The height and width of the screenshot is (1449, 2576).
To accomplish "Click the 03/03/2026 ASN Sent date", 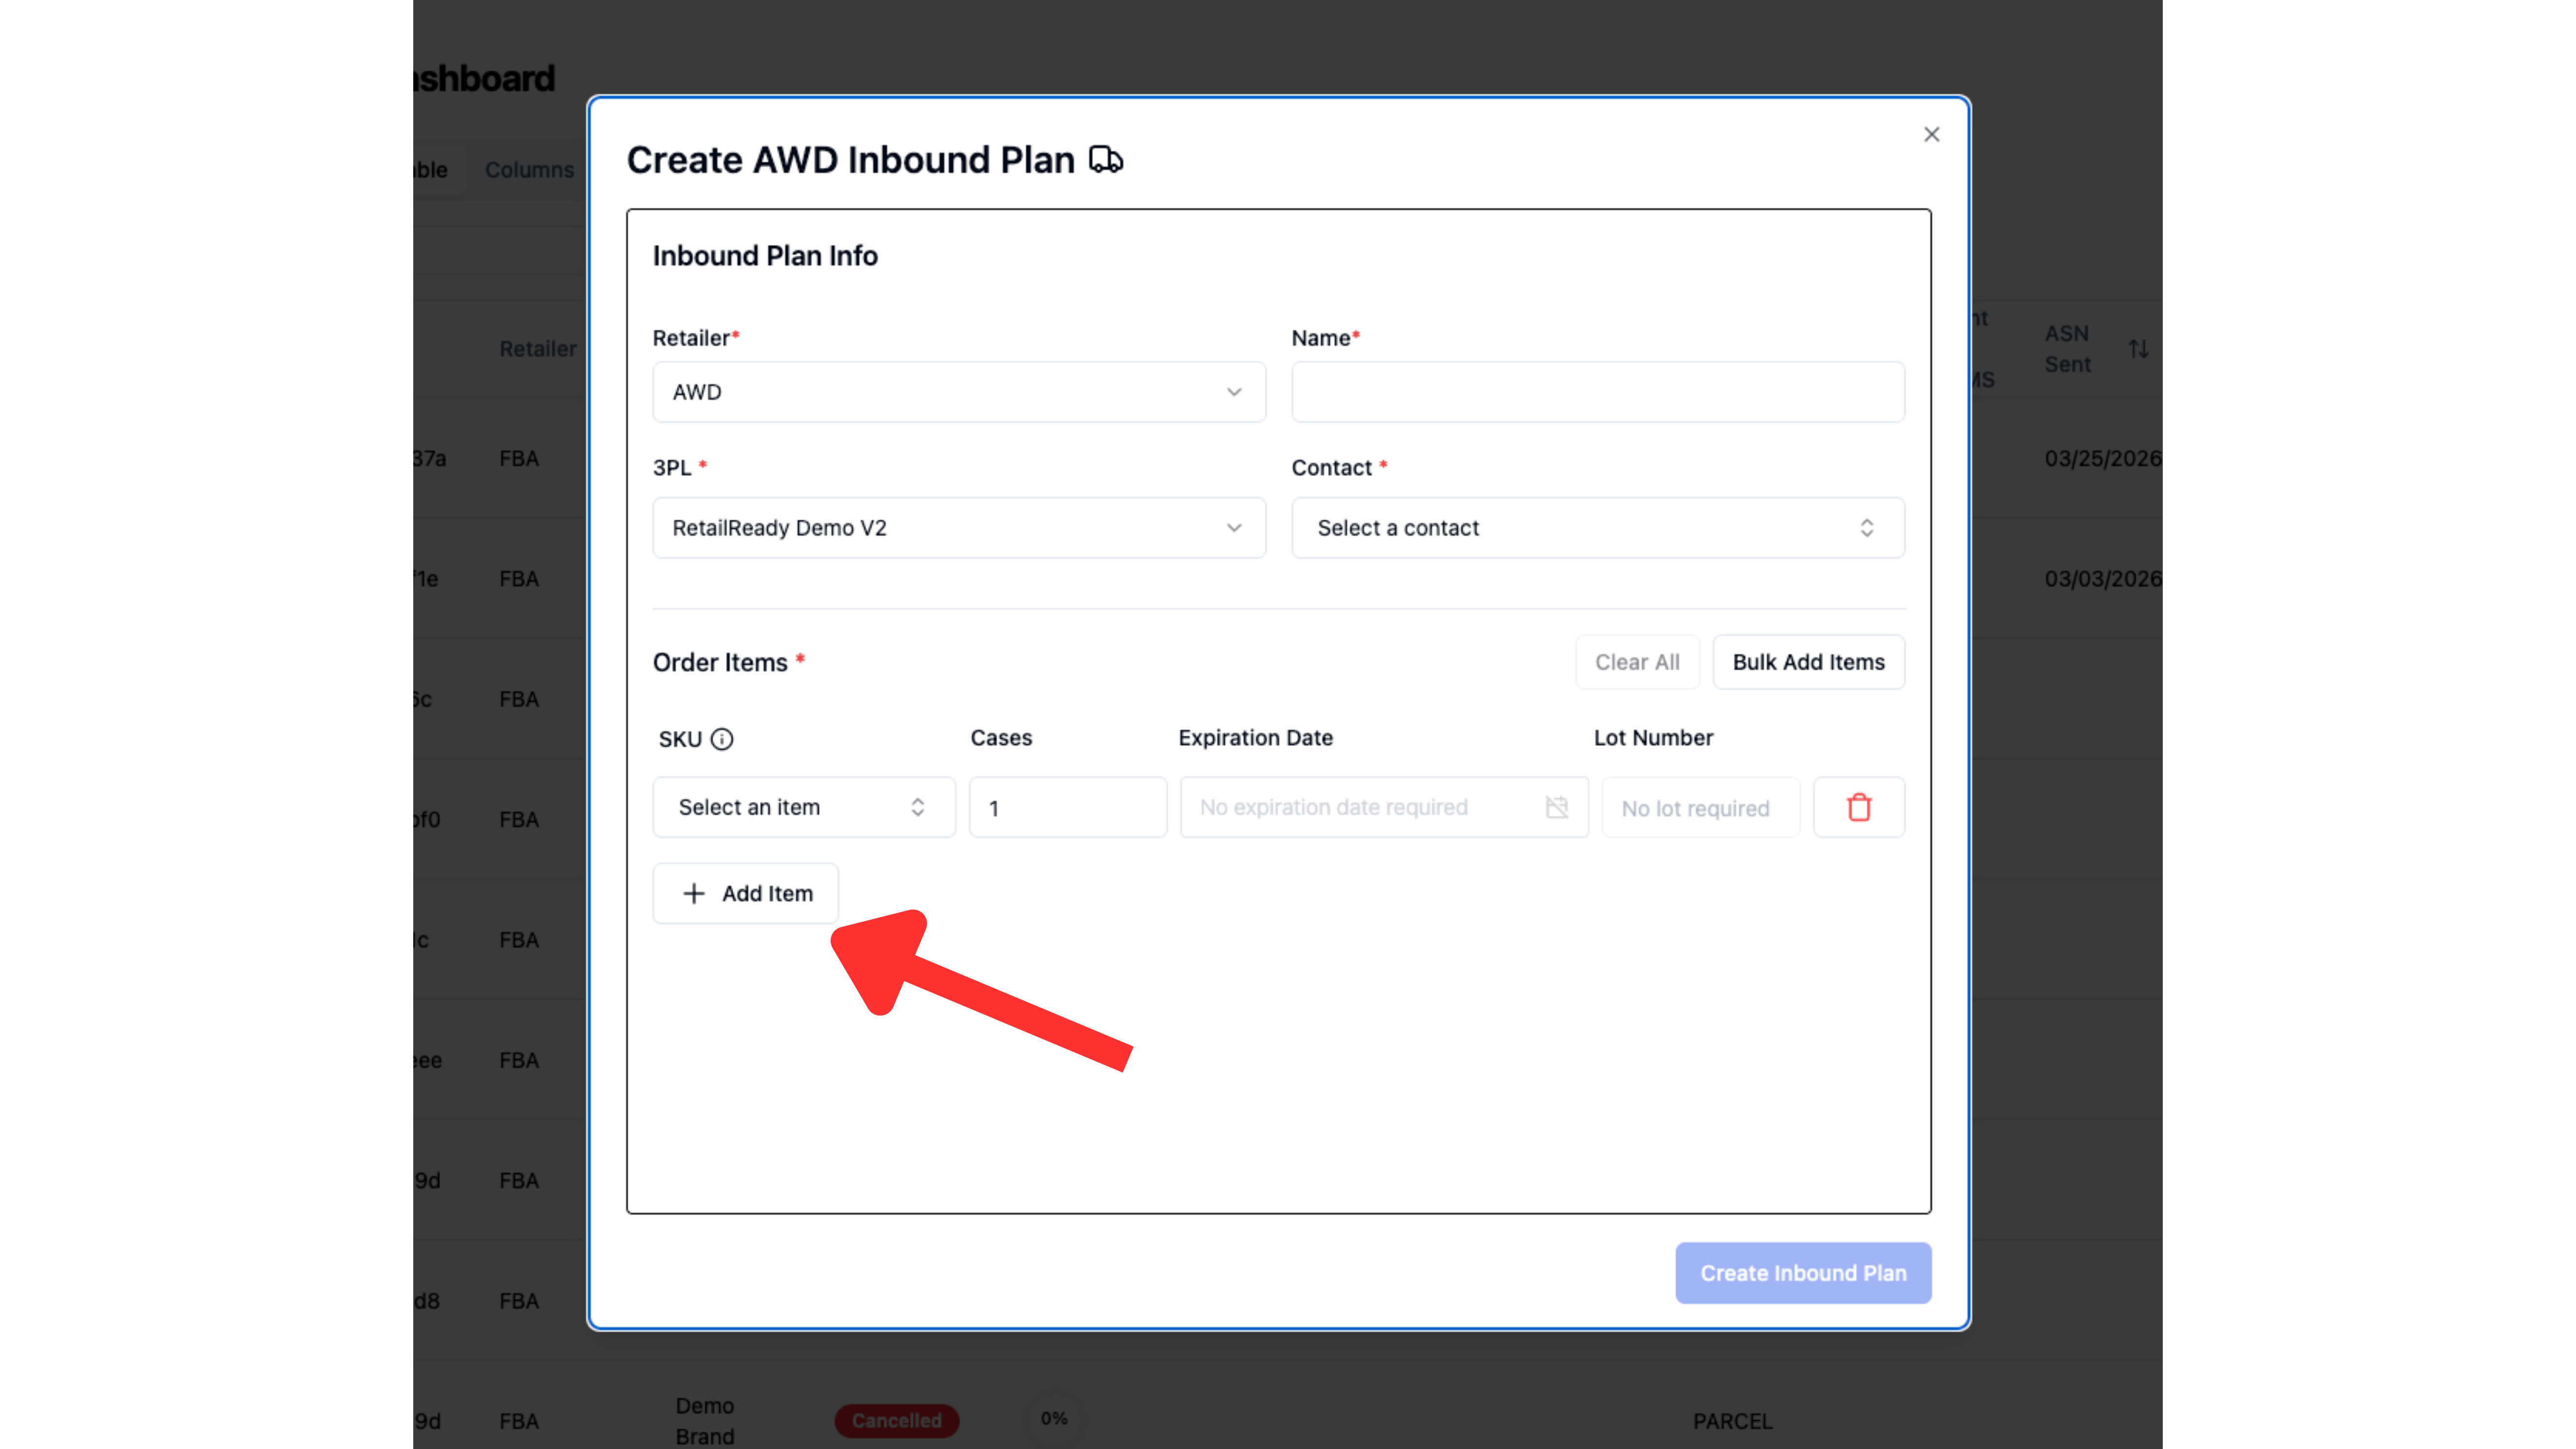I will [x=2102, y=579].
